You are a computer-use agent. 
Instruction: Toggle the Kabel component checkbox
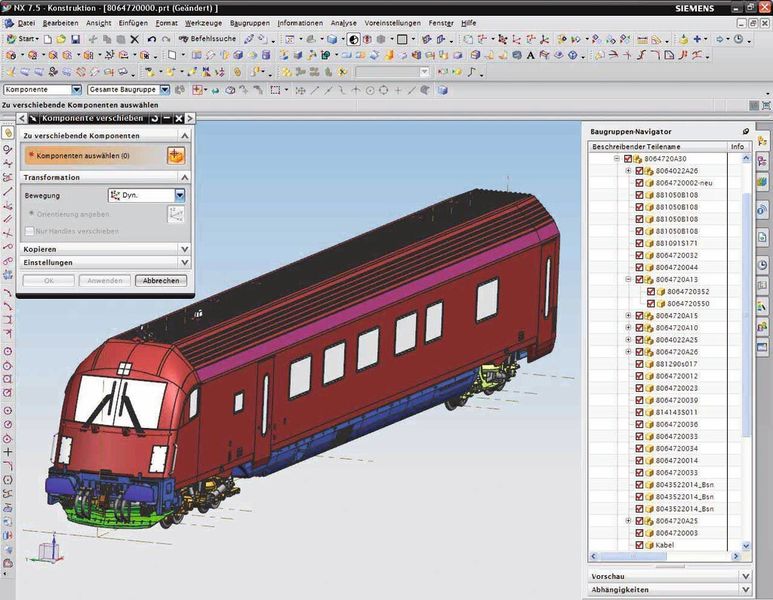[x=639, y=545]
